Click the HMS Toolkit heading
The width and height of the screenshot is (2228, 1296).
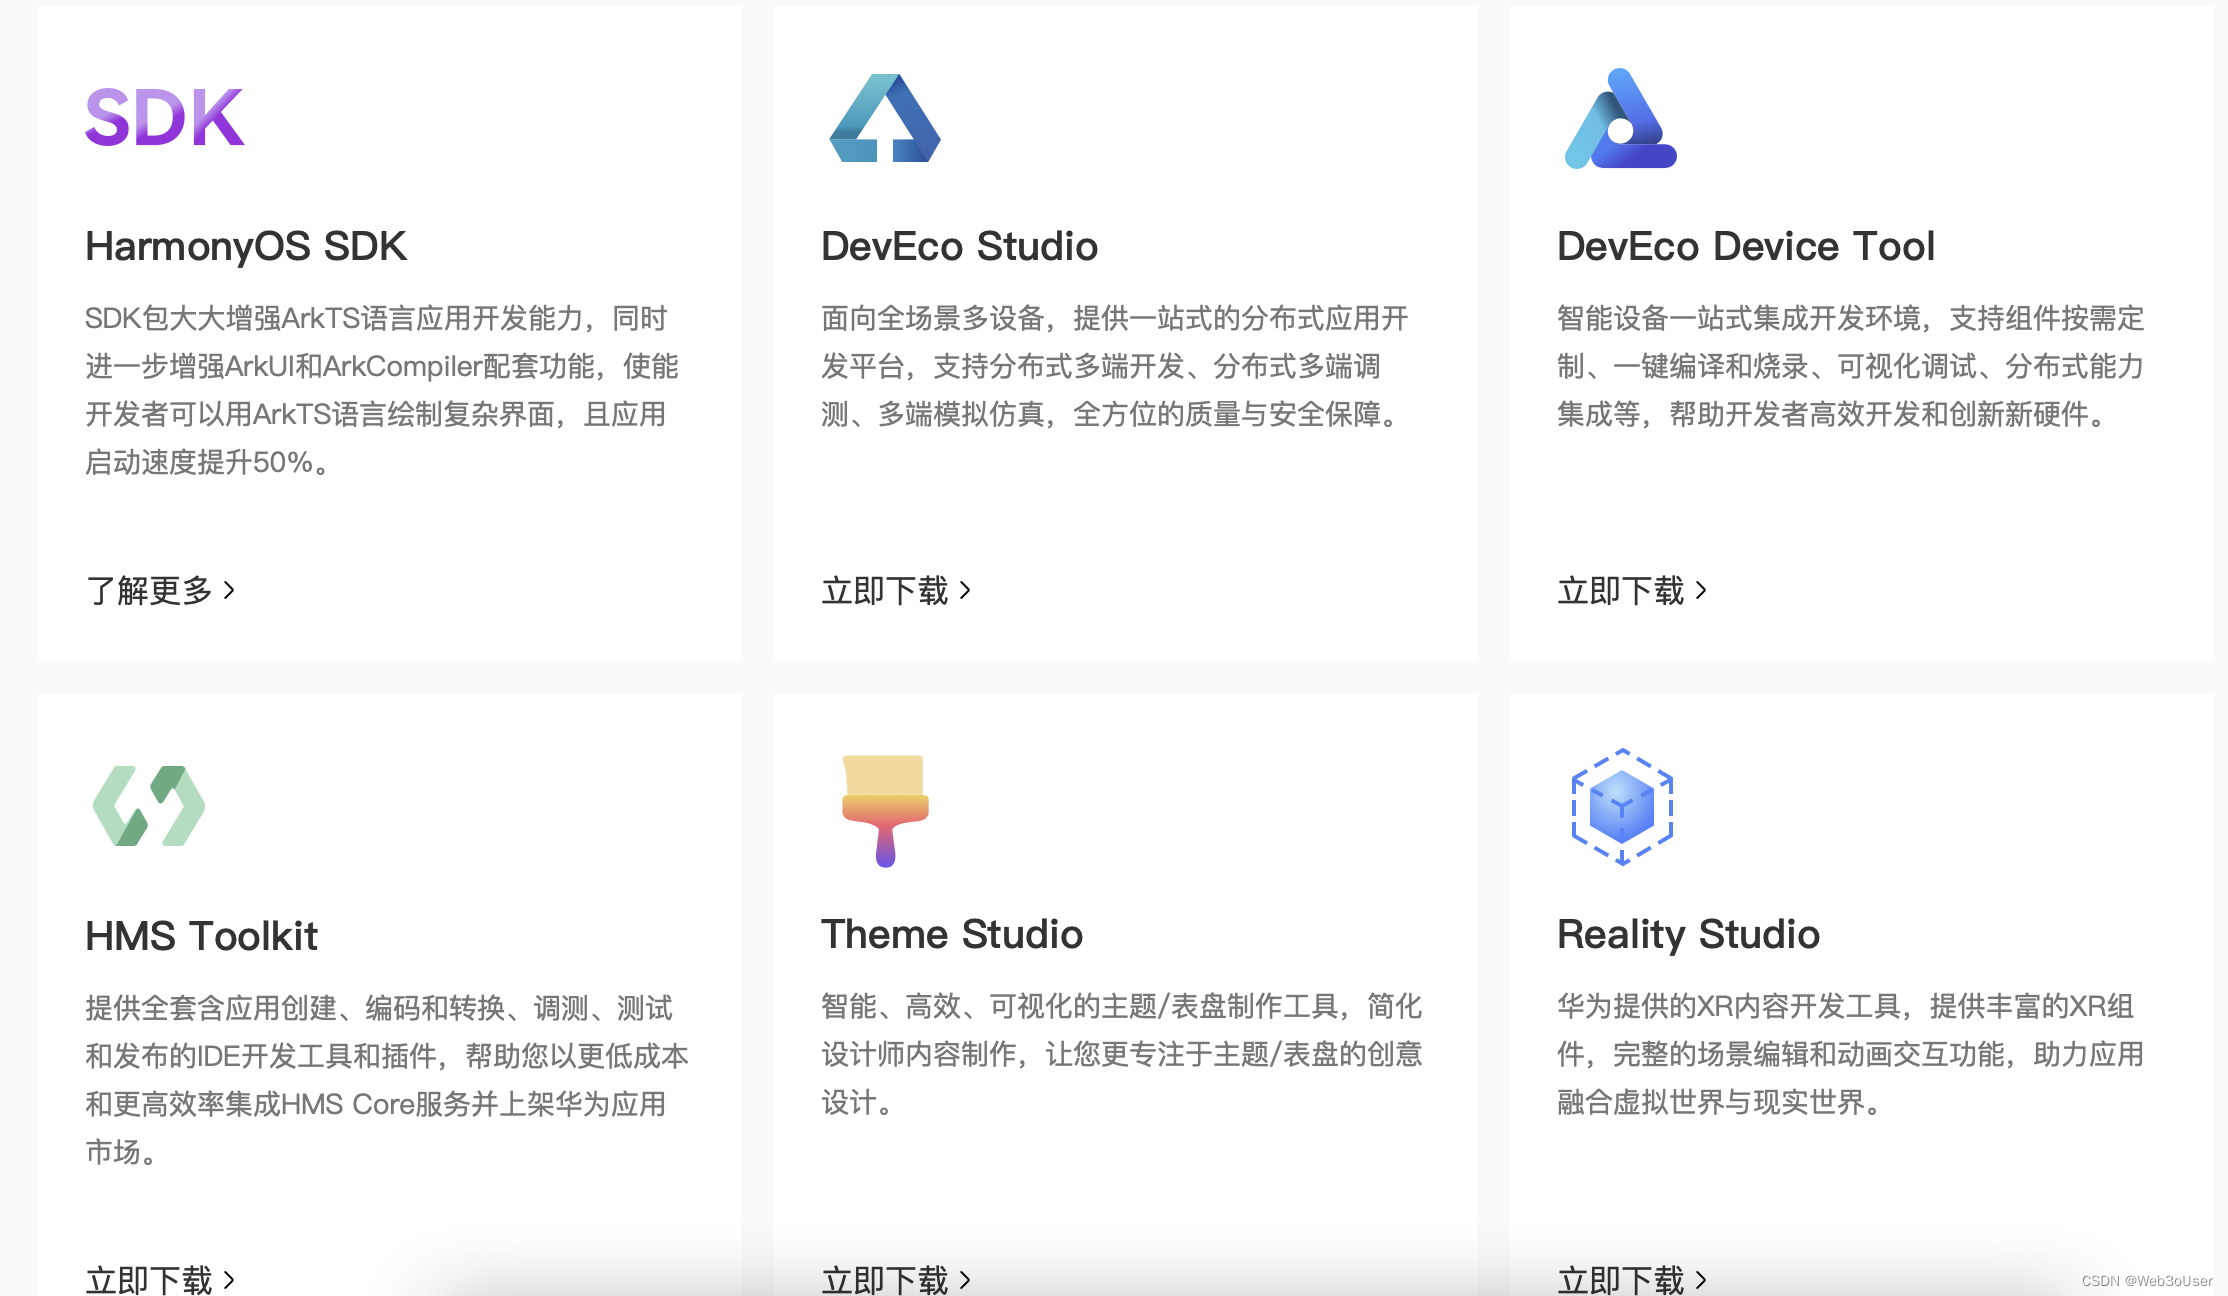pyautogui.click(x=201, y=936)
